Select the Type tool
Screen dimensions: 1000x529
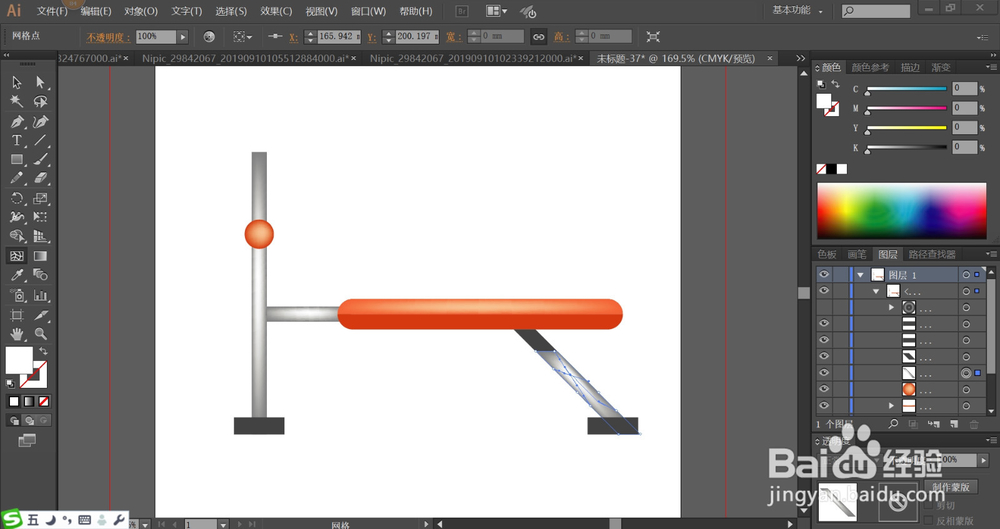[17, 140]
